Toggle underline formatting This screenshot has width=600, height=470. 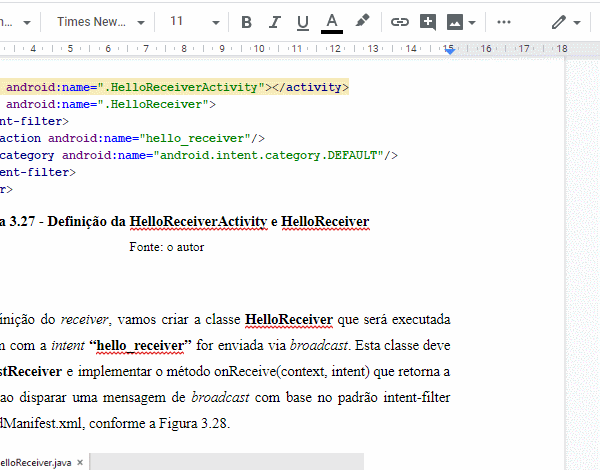point(303,22)
